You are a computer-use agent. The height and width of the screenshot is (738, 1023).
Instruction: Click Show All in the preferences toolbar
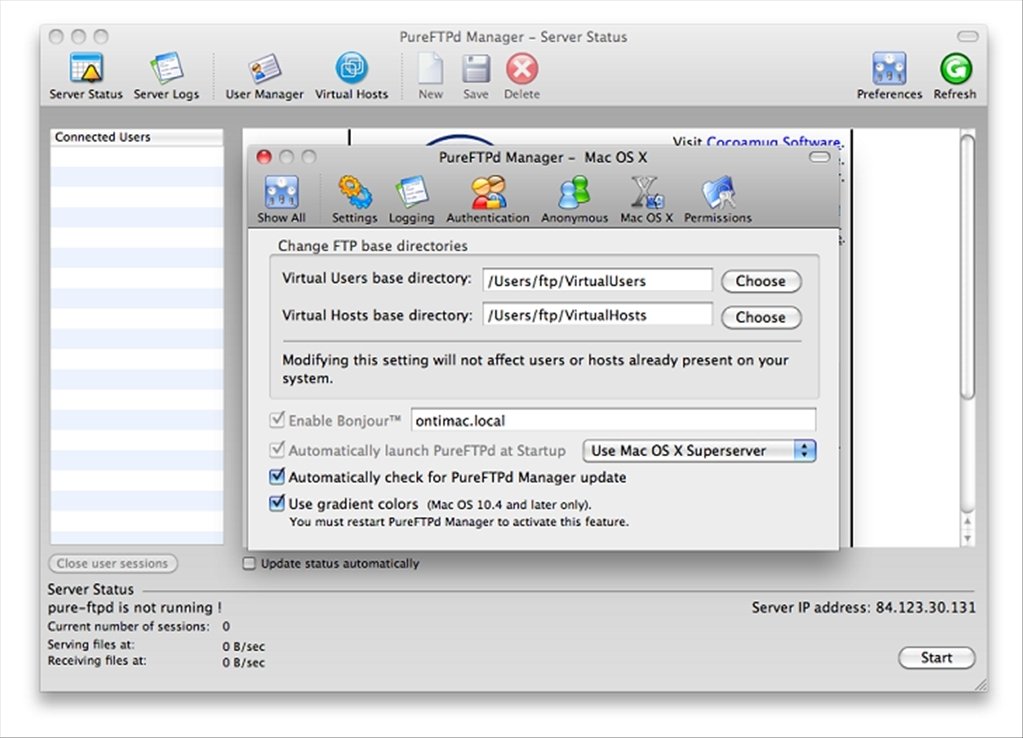pos(281,200)
